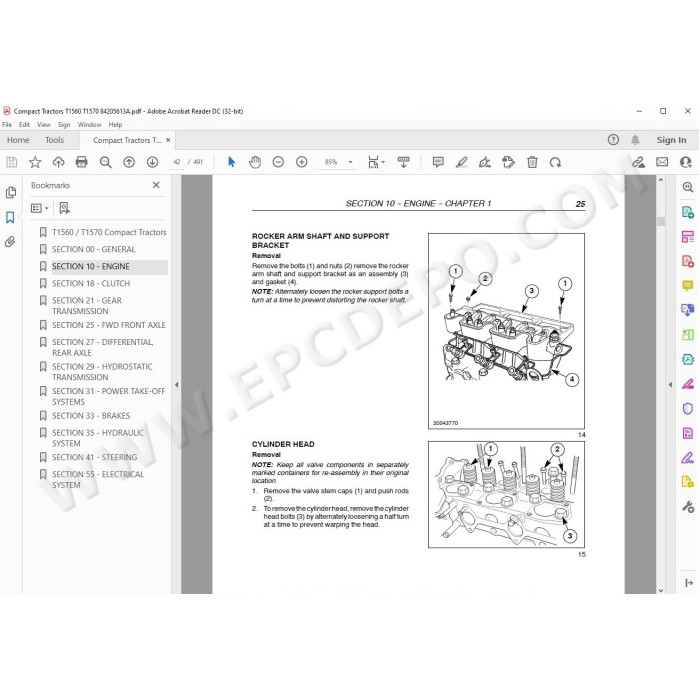Share a link to the file
Screen dimensions: 700x700
(638, 162)
